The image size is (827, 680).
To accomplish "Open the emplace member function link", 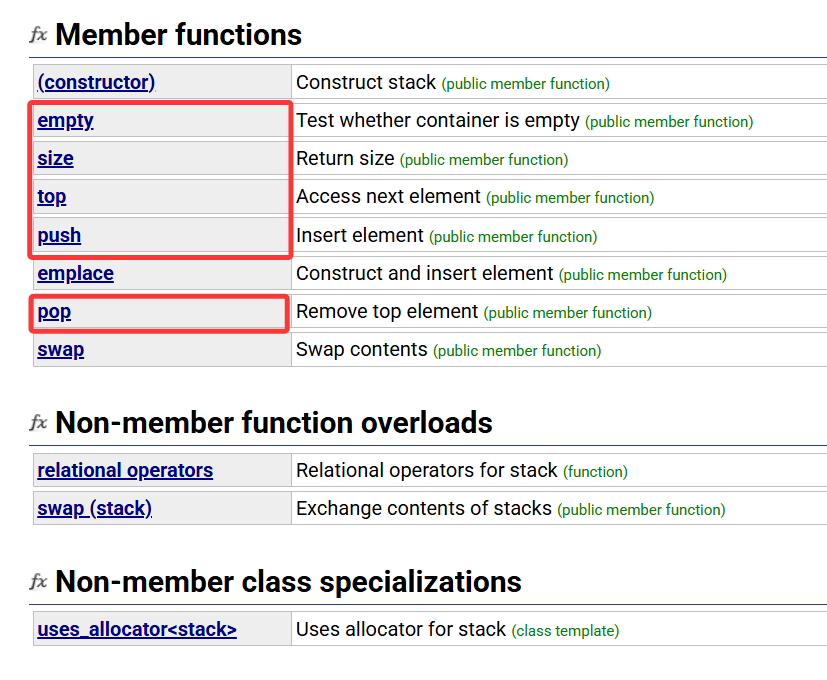I will (75, 273).
